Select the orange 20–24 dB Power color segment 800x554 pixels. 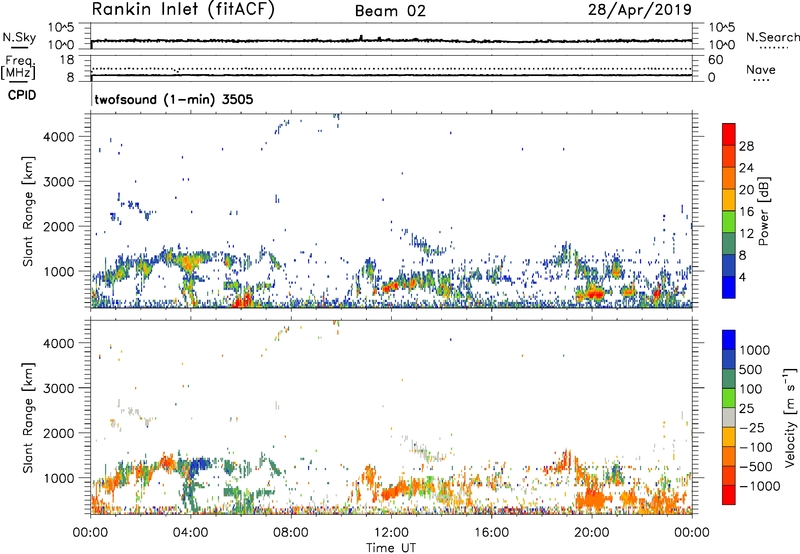click(729, 178)
